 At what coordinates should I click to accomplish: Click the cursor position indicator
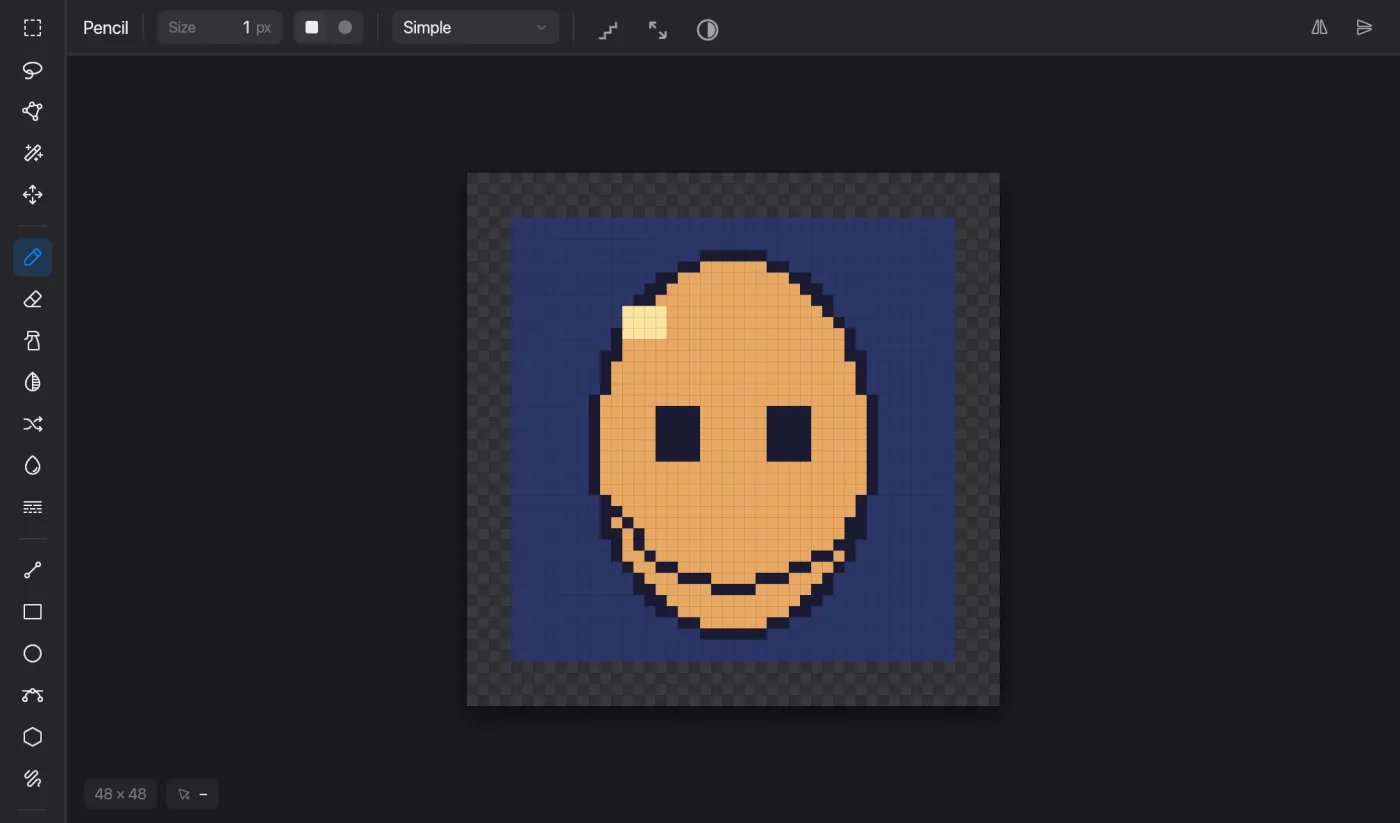pos(192,794)
